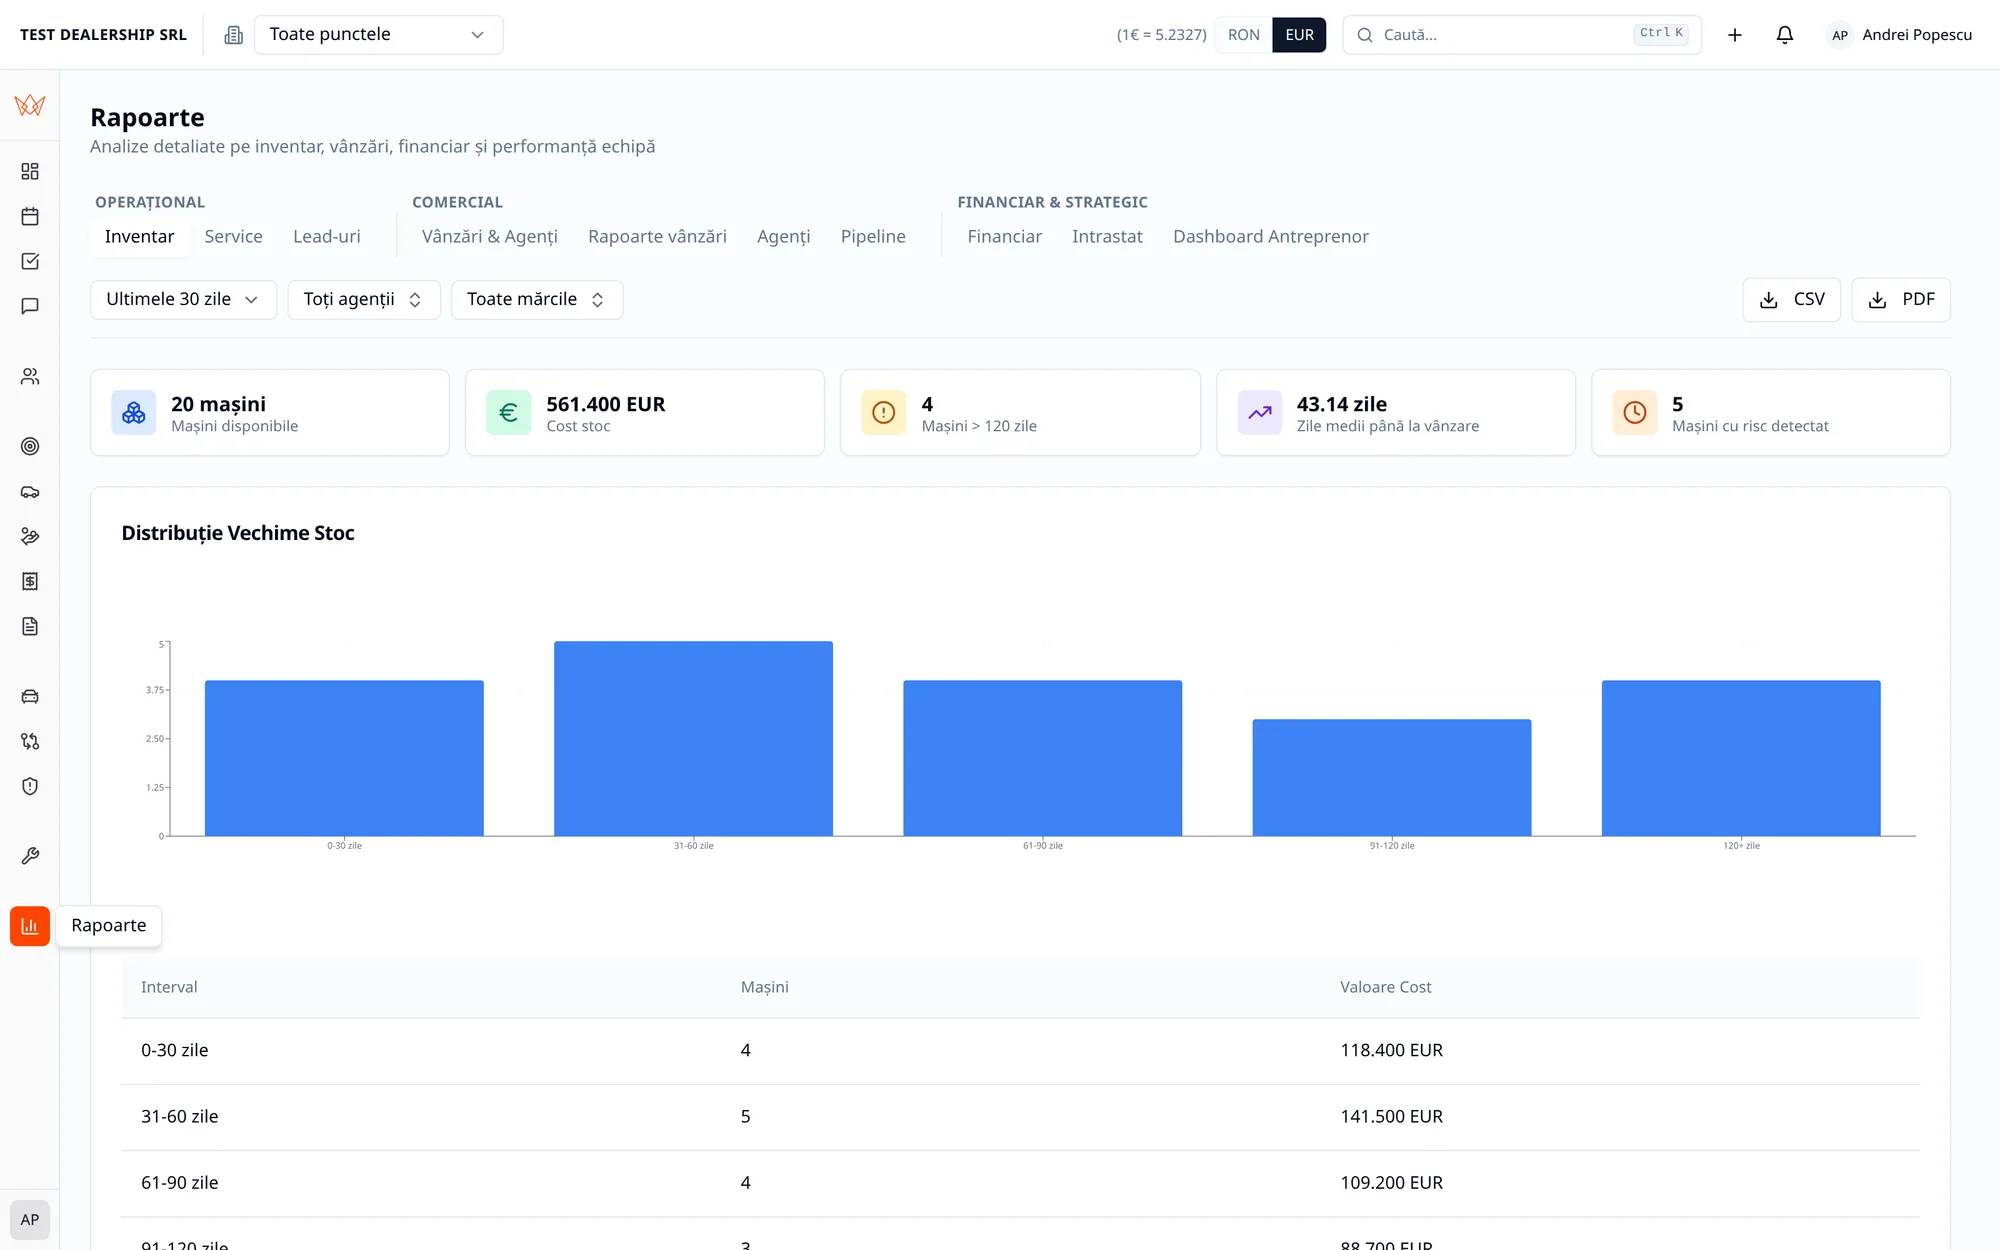Click the handshake heart sidebar icon

pyautogui.click(x=30, y=536)
